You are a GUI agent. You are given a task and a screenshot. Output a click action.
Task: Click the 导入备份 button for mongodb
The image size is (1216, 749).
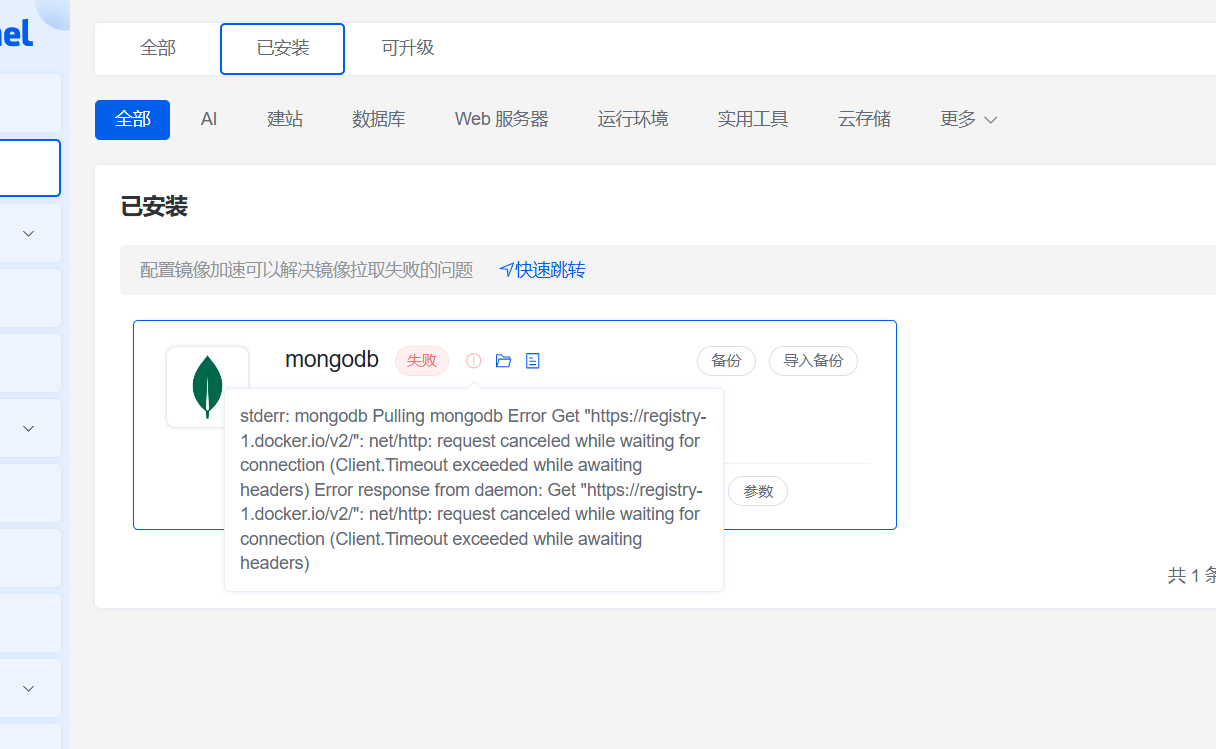(813, 361)
